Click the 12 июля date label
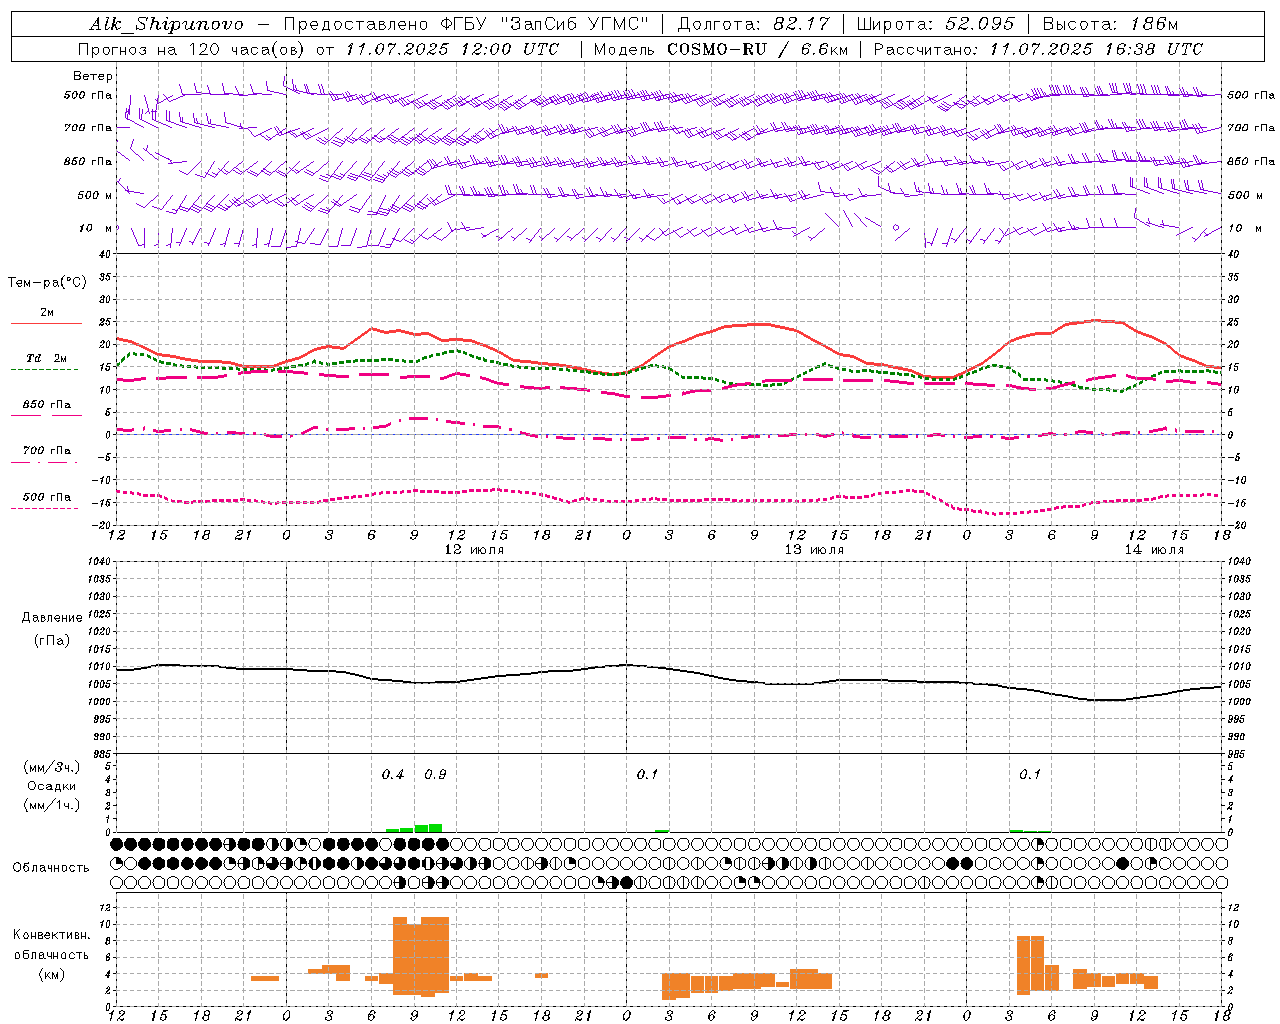Screen dimensions: 1280x1024 click(x=474, y=550)
